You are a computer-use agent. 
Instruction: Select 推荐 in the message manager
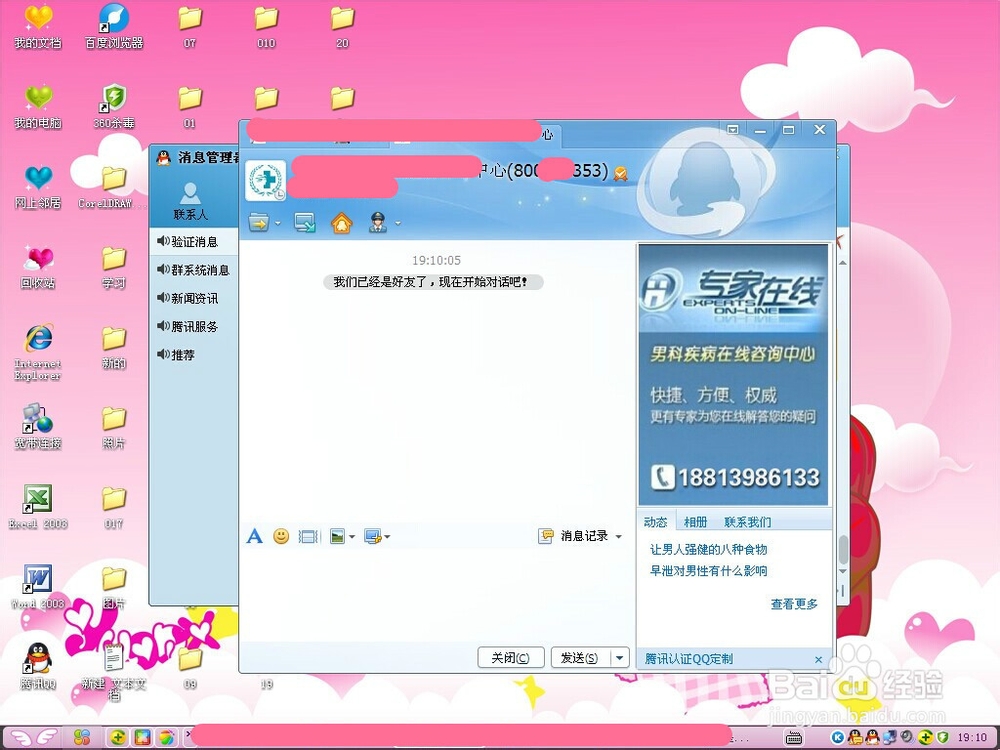click(x=194, y=355)
